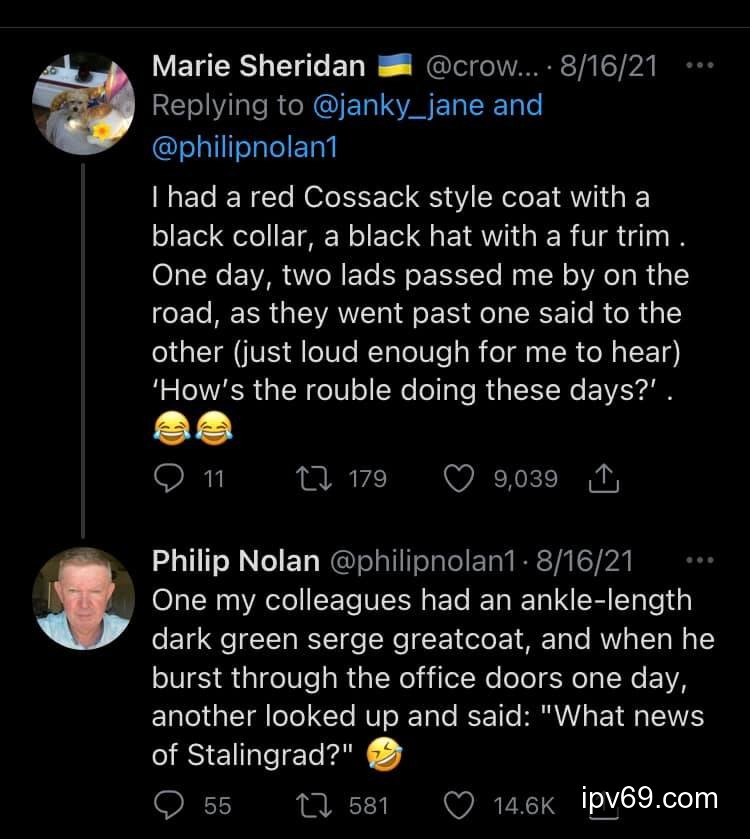
Task: Open Marie Sheridan's profile by name
Action: click(258, 66)
